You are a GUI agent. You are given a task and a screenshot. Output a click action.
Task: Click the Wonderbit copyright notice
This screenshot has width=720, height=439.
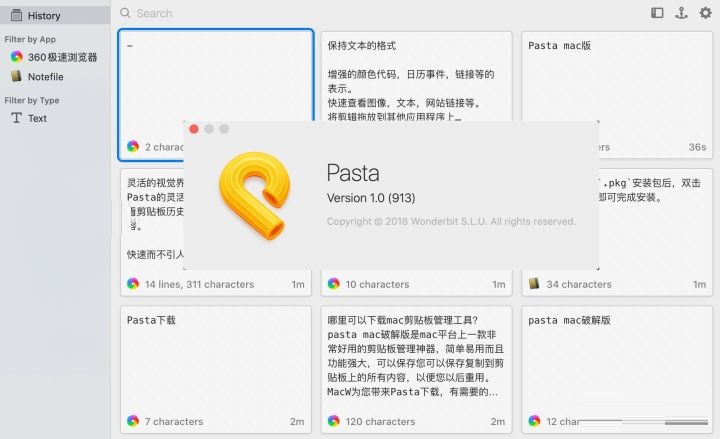451,221
